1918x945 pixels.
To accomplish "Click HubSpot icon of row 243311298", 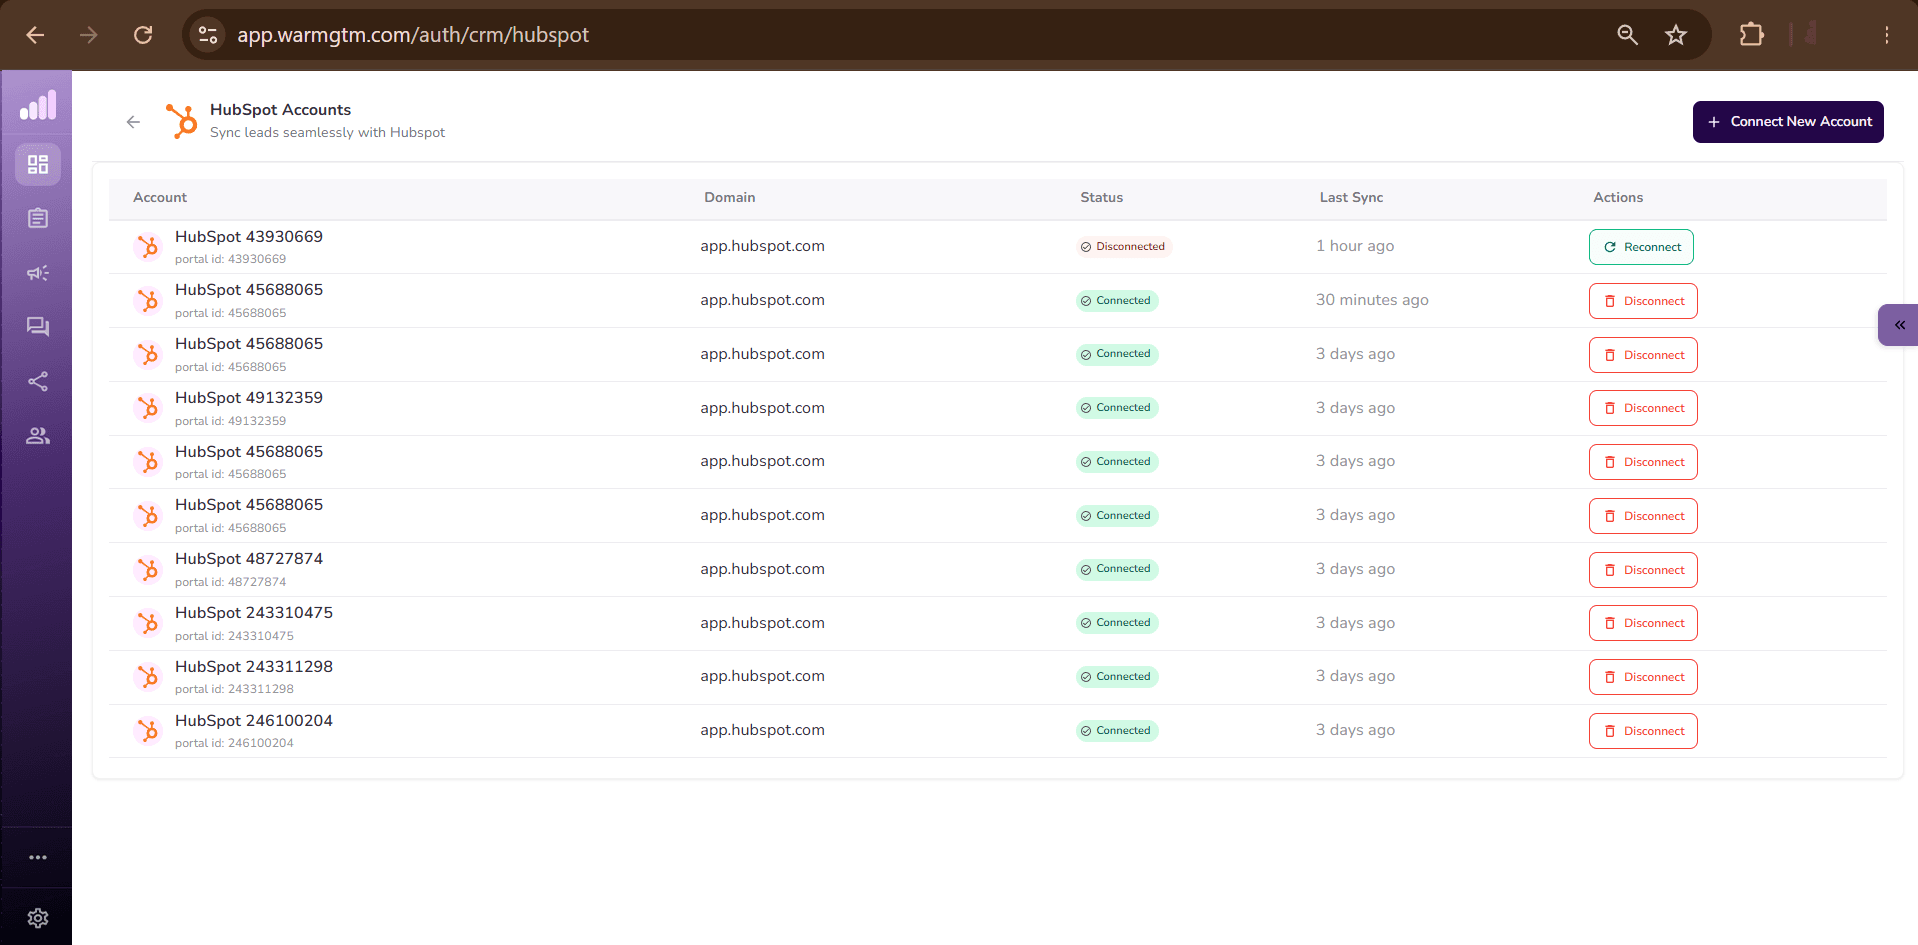I will point(148,677).
